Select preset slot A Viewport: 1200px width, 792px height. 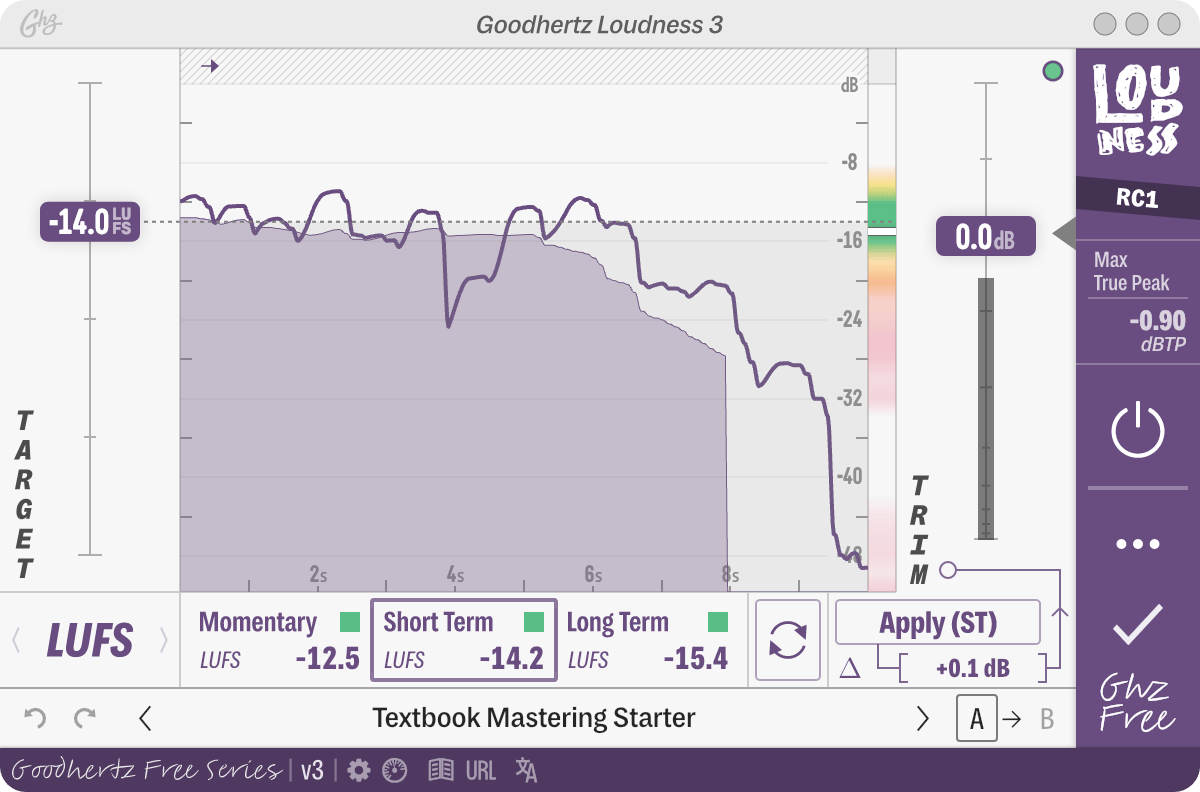[x=977, y=719]
